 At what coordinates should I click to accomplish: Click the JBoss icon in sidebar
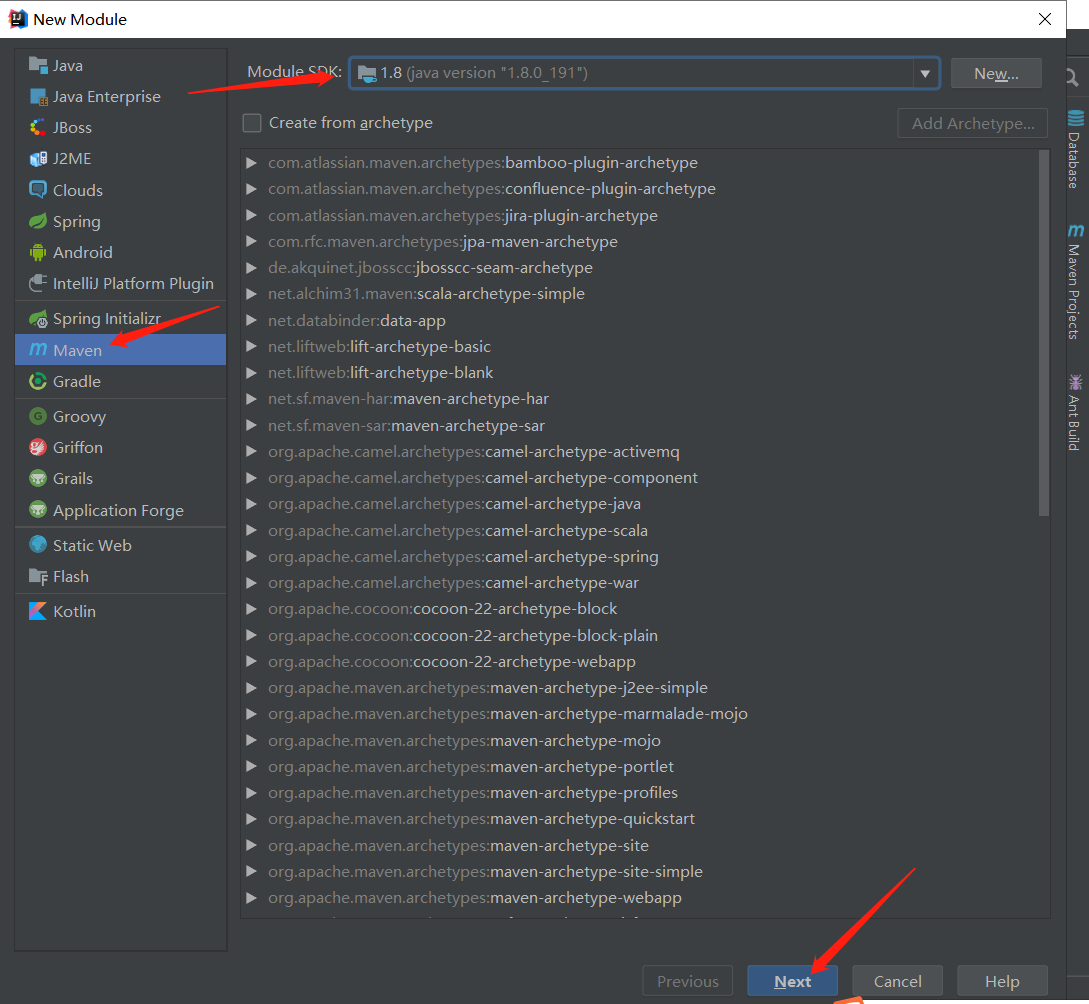(38, 127)
